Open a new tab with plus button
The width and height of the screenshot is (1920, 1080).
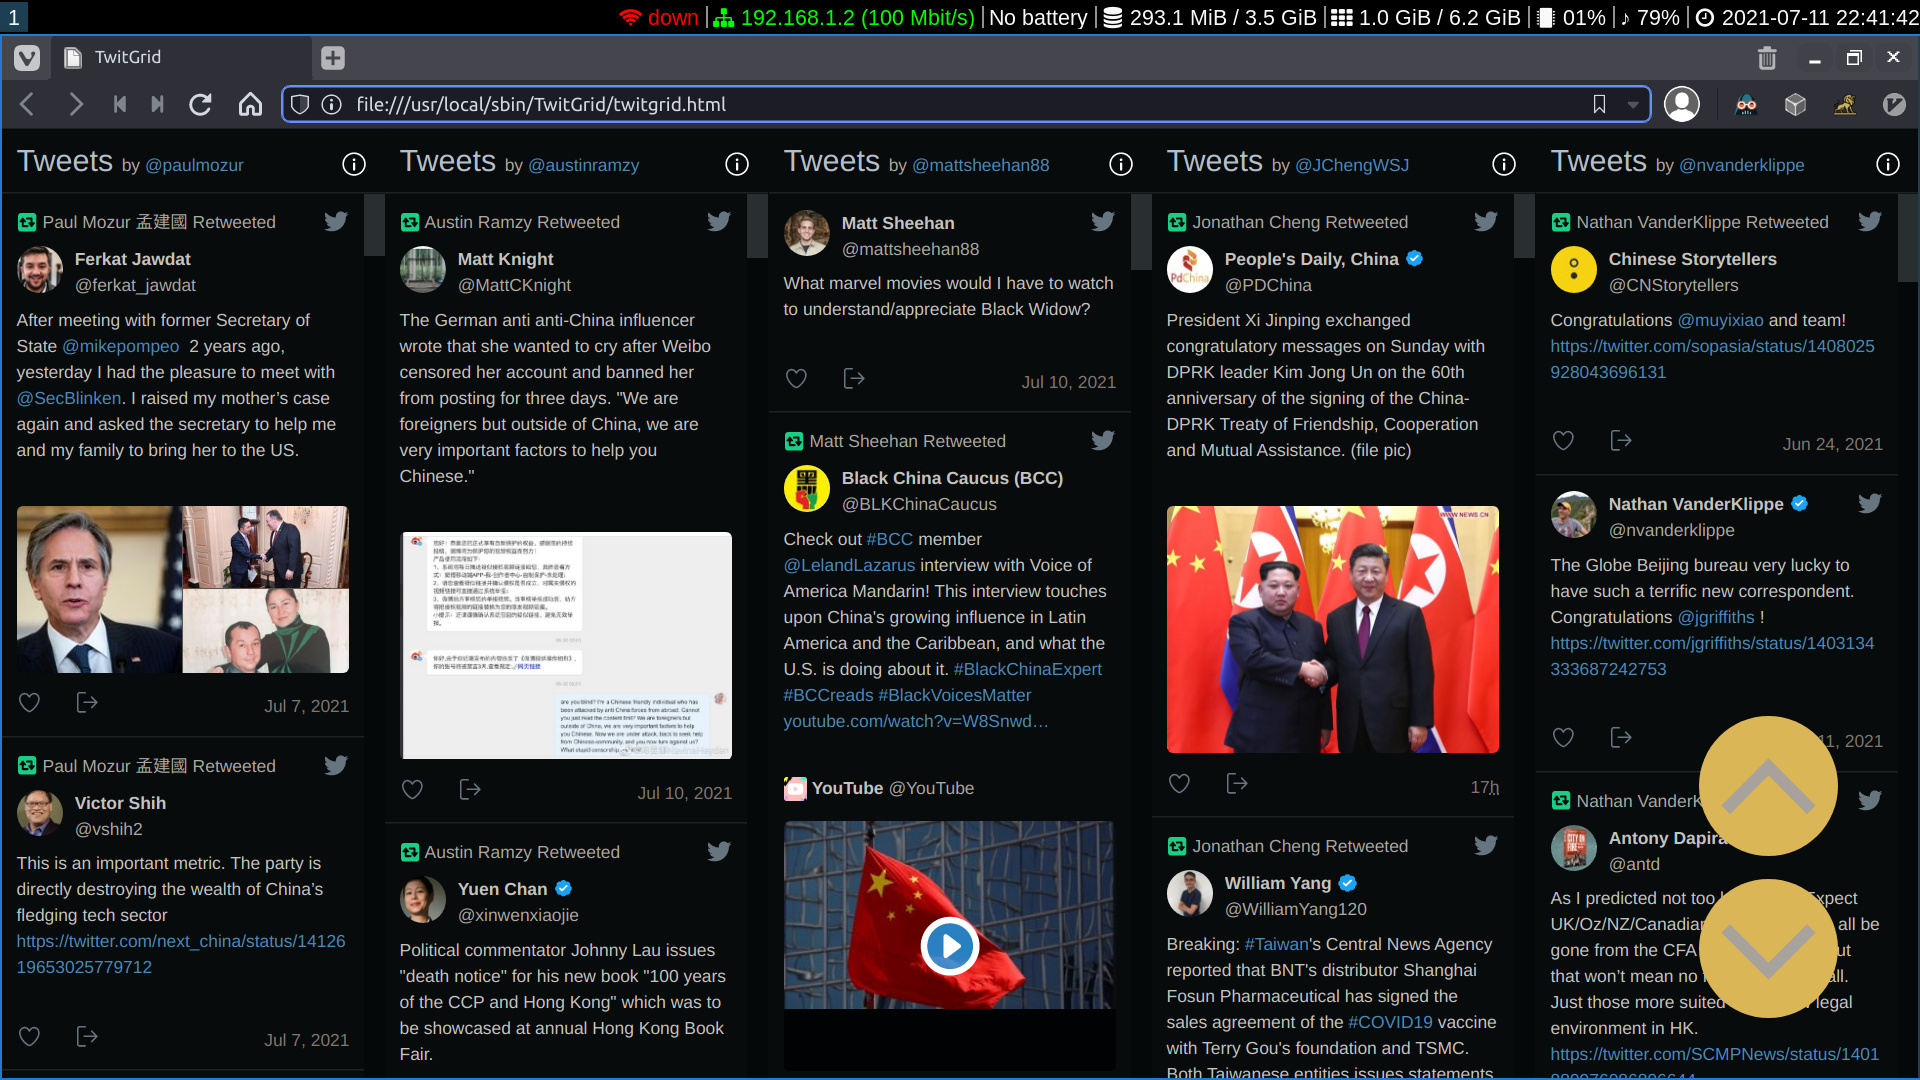[333, 58]
